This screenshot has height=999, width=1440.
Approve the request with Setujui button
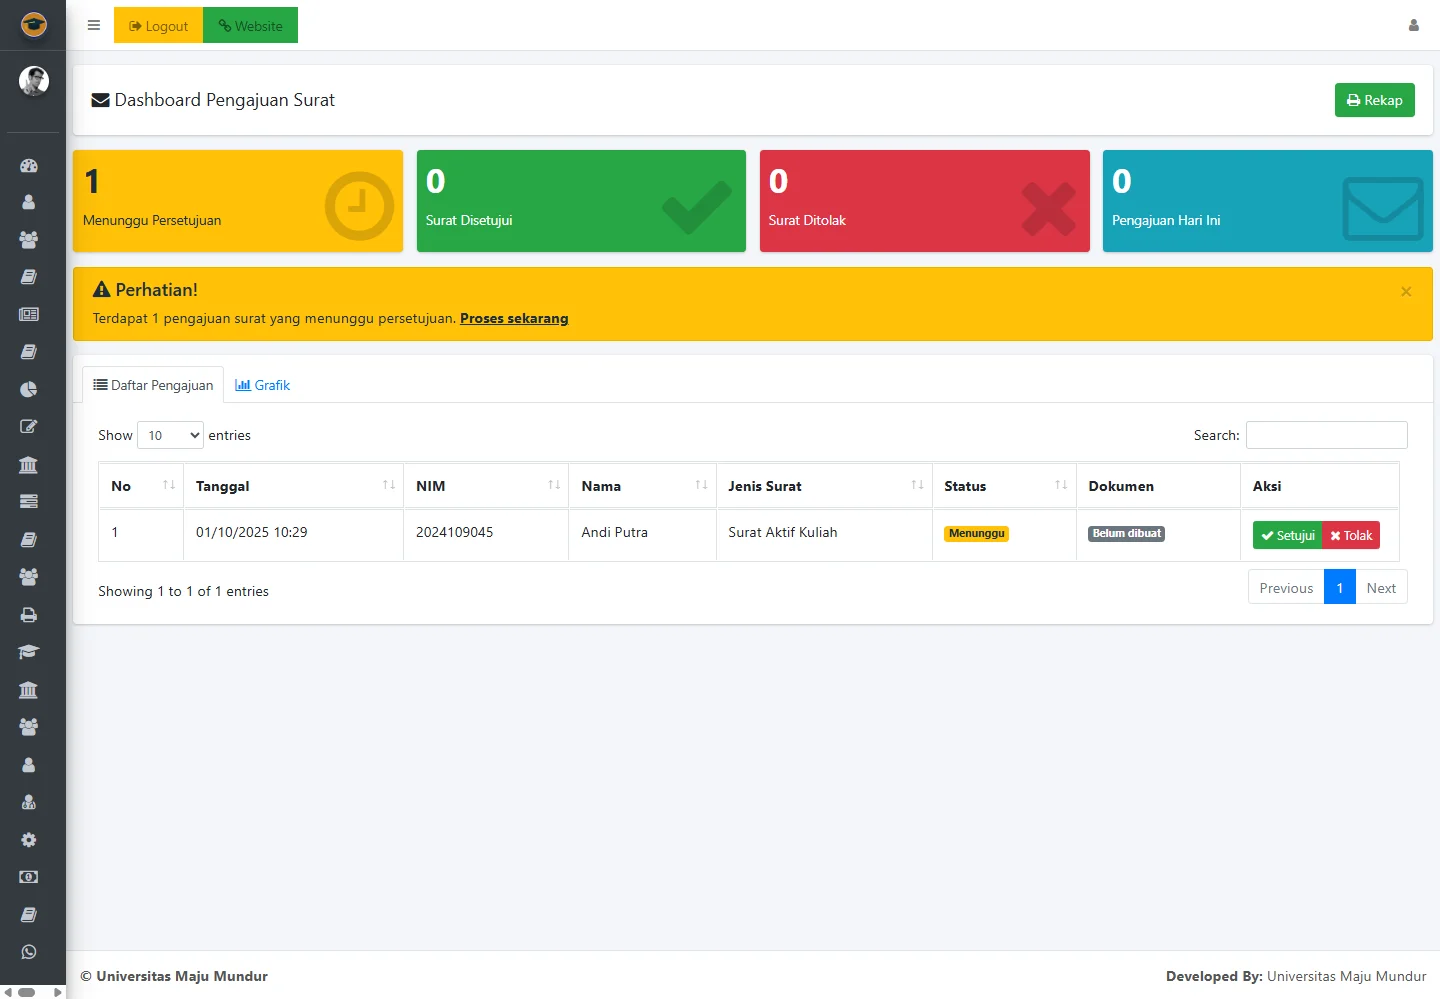pos(1287,536)
